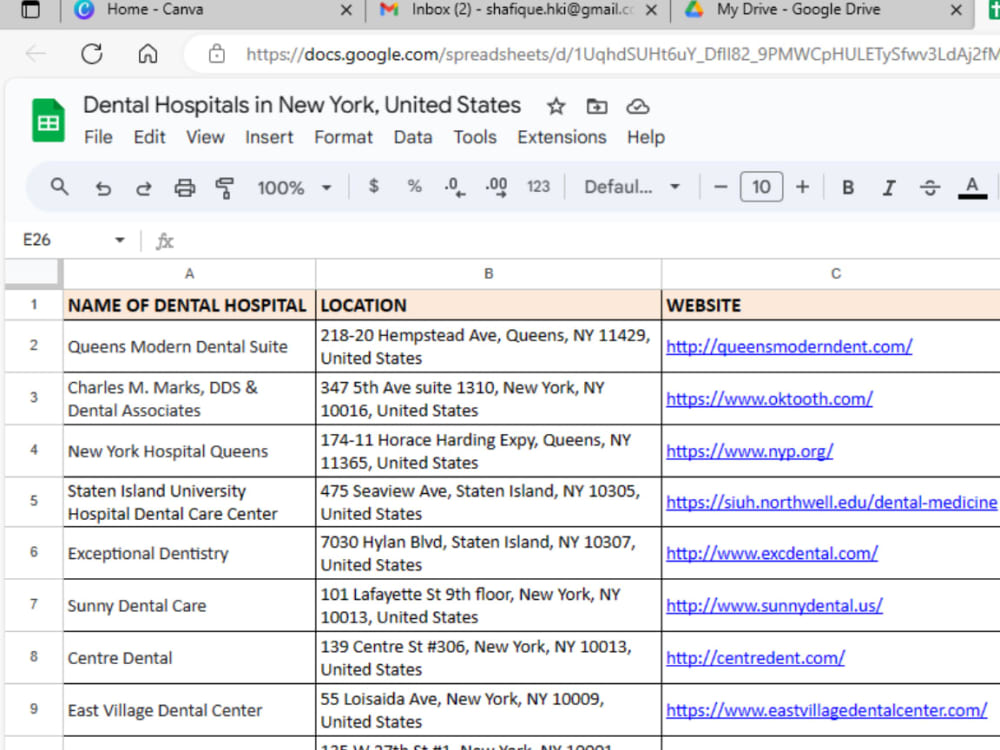This screenshot has width=1000, height=750.
Task: Star the spreadsheet
Action: click(x=556, y=106)
